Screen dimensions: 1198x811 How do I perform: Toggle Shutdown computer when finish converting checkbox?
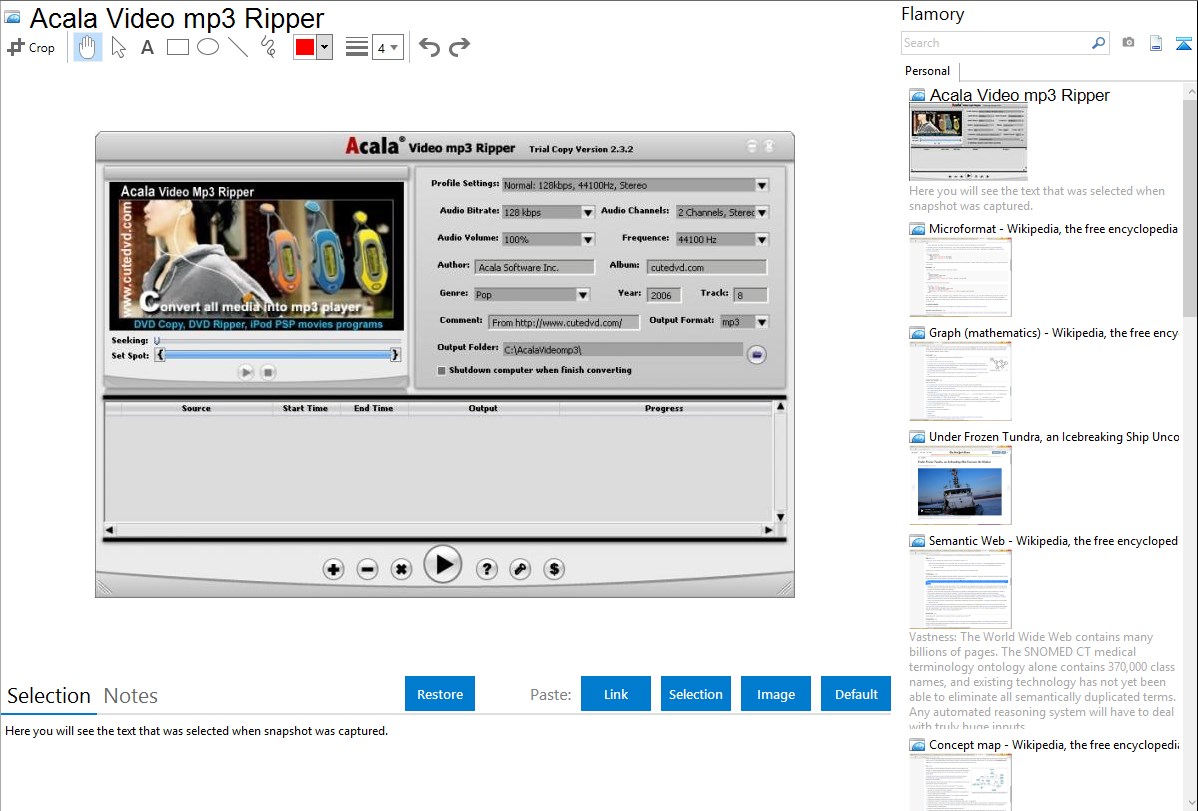(x=442, y=370)
